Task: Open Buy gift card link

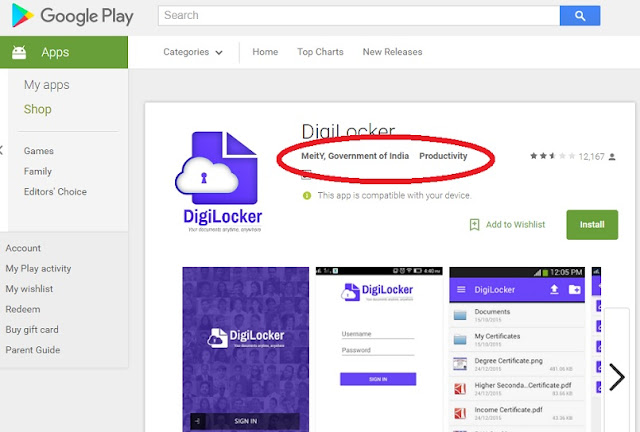Action: point(32,330)
